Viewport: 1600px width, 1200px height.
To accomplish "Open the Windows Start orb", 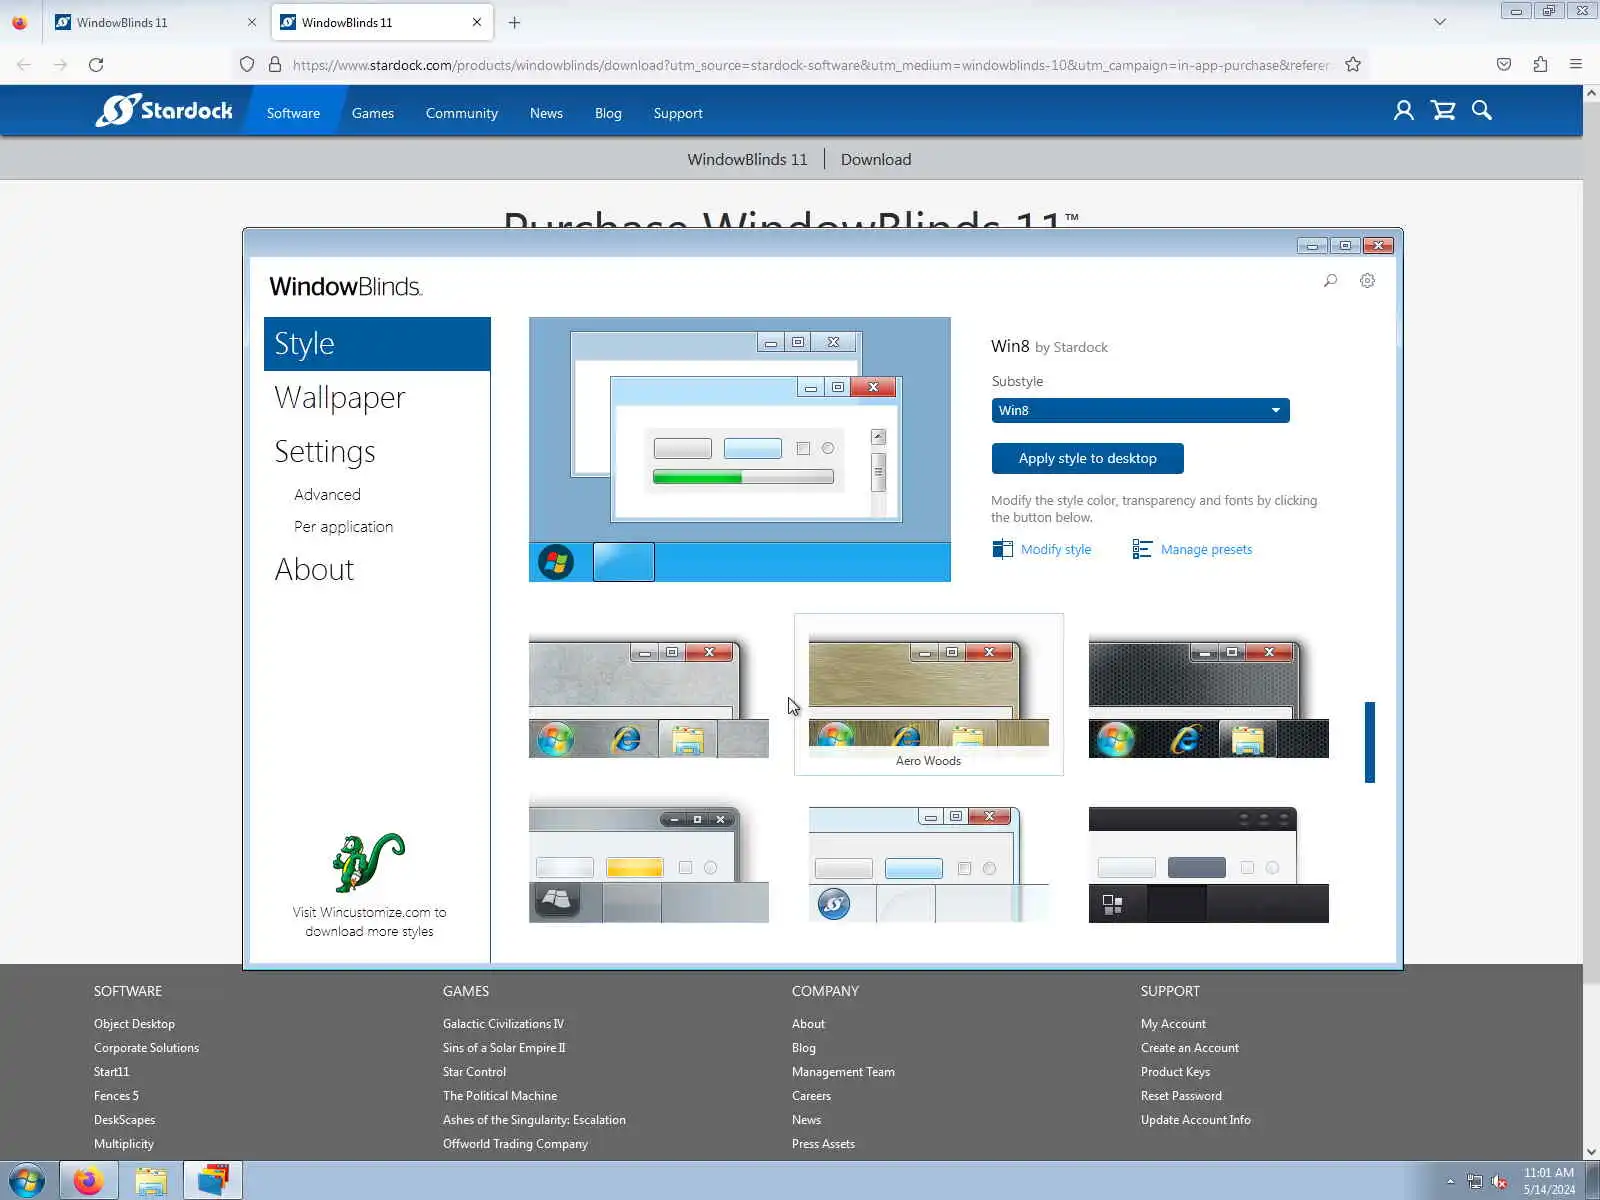I will (x=27, y=1181).
